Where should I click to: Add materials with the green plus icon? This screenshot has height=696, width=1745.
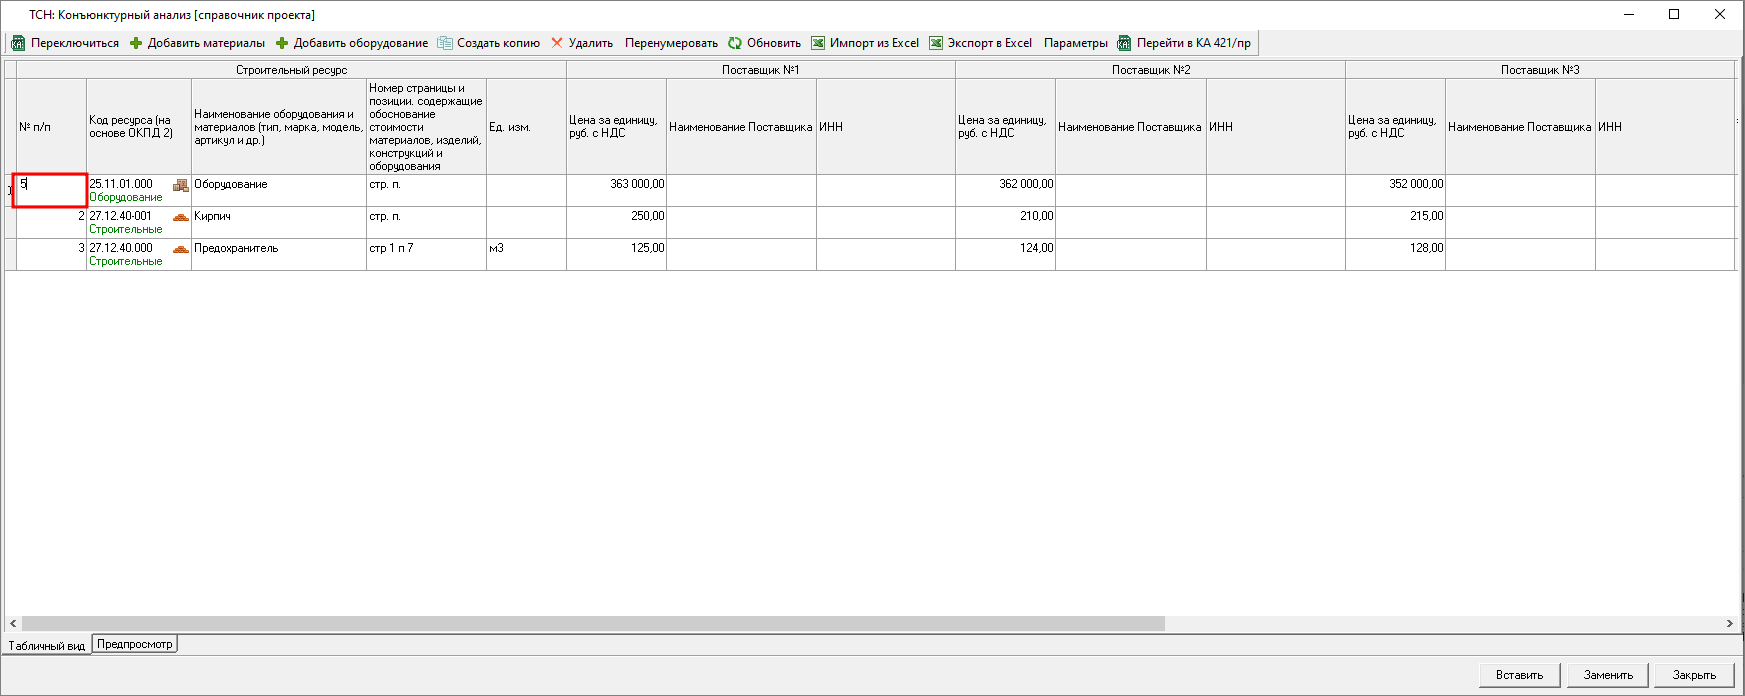136,43
